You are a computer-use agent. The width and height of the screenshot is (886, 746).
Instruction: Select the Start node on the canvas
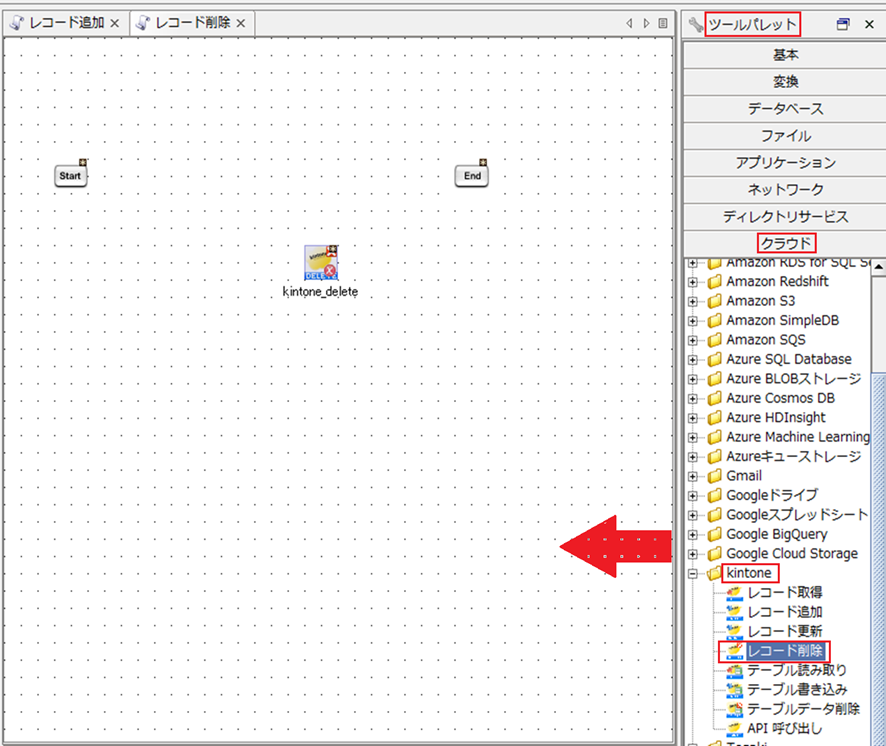tap(71, 176)
